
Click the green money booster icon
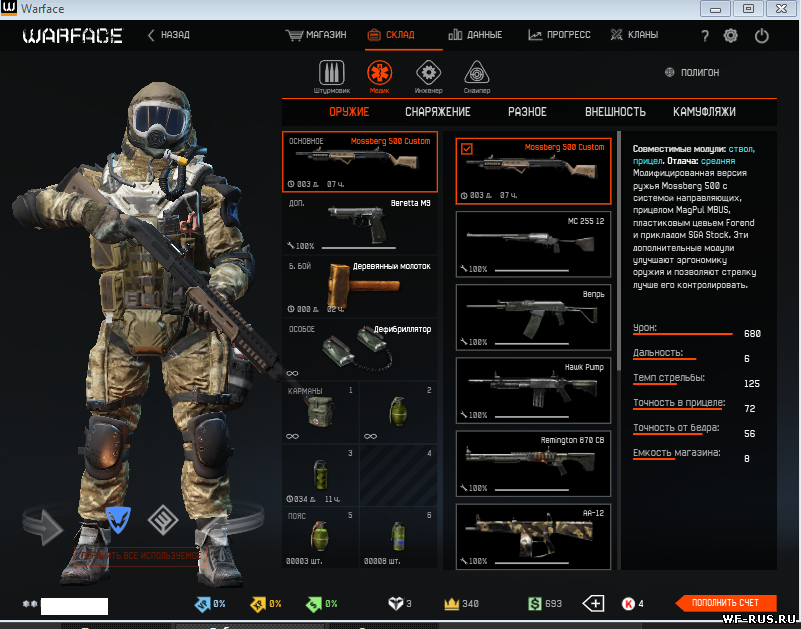(314, 604)
